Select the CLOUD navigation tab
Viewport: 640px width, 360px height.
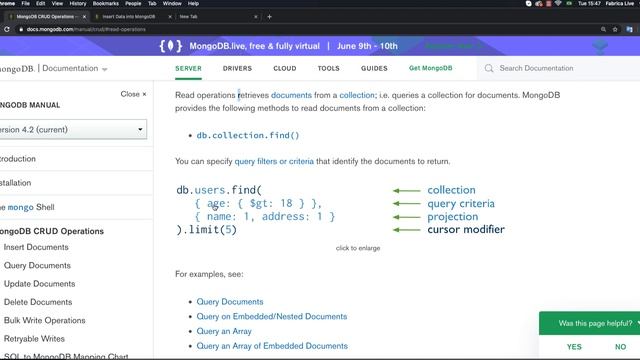click(x=284, y=69)
